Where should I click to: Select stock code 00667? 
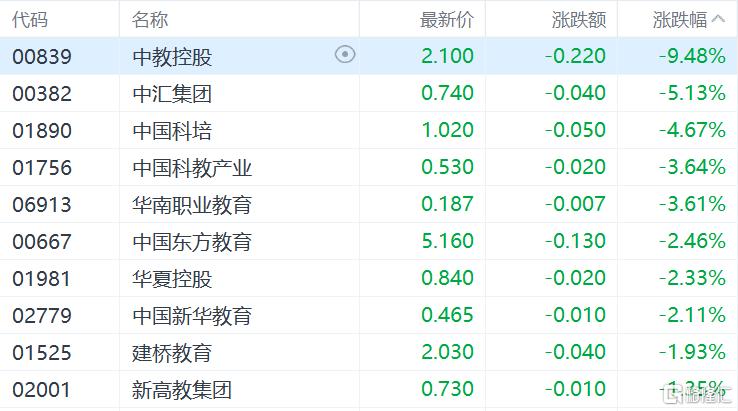(42, 242)
